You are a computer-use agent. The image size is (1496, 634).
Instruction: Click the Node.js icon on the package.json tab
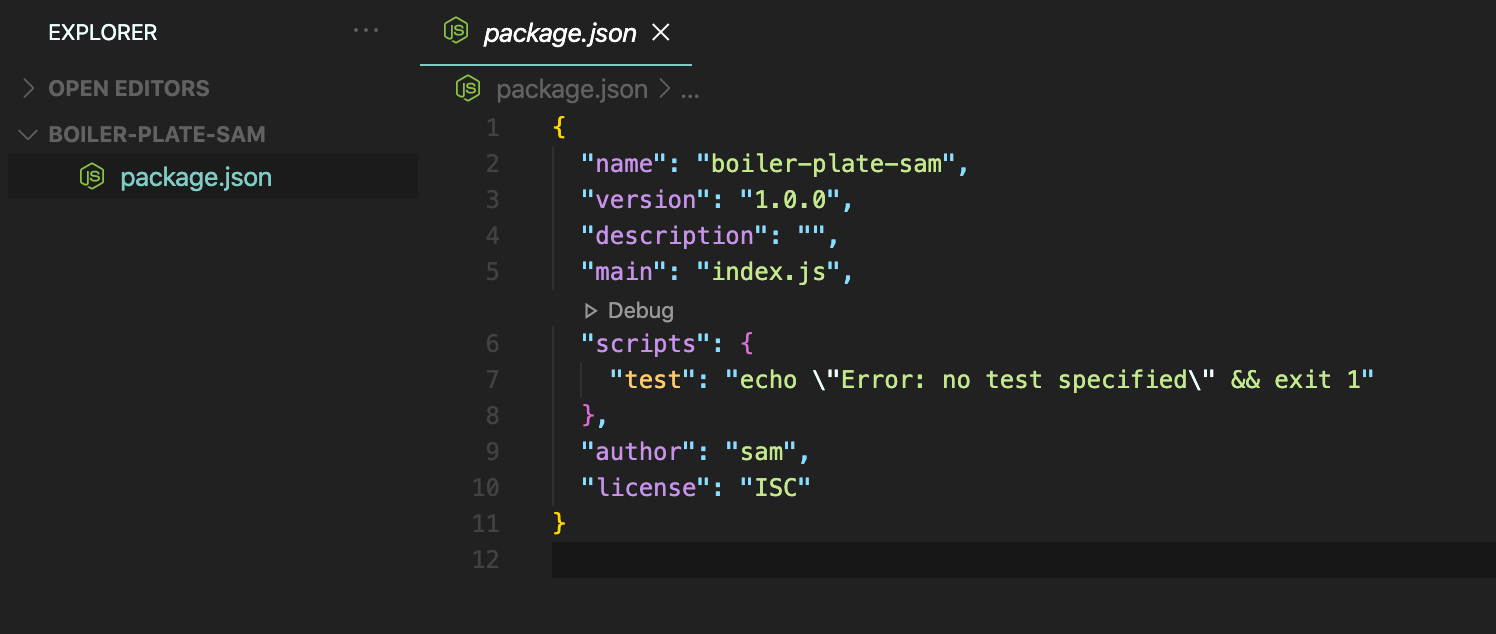(x=457, y=32)
